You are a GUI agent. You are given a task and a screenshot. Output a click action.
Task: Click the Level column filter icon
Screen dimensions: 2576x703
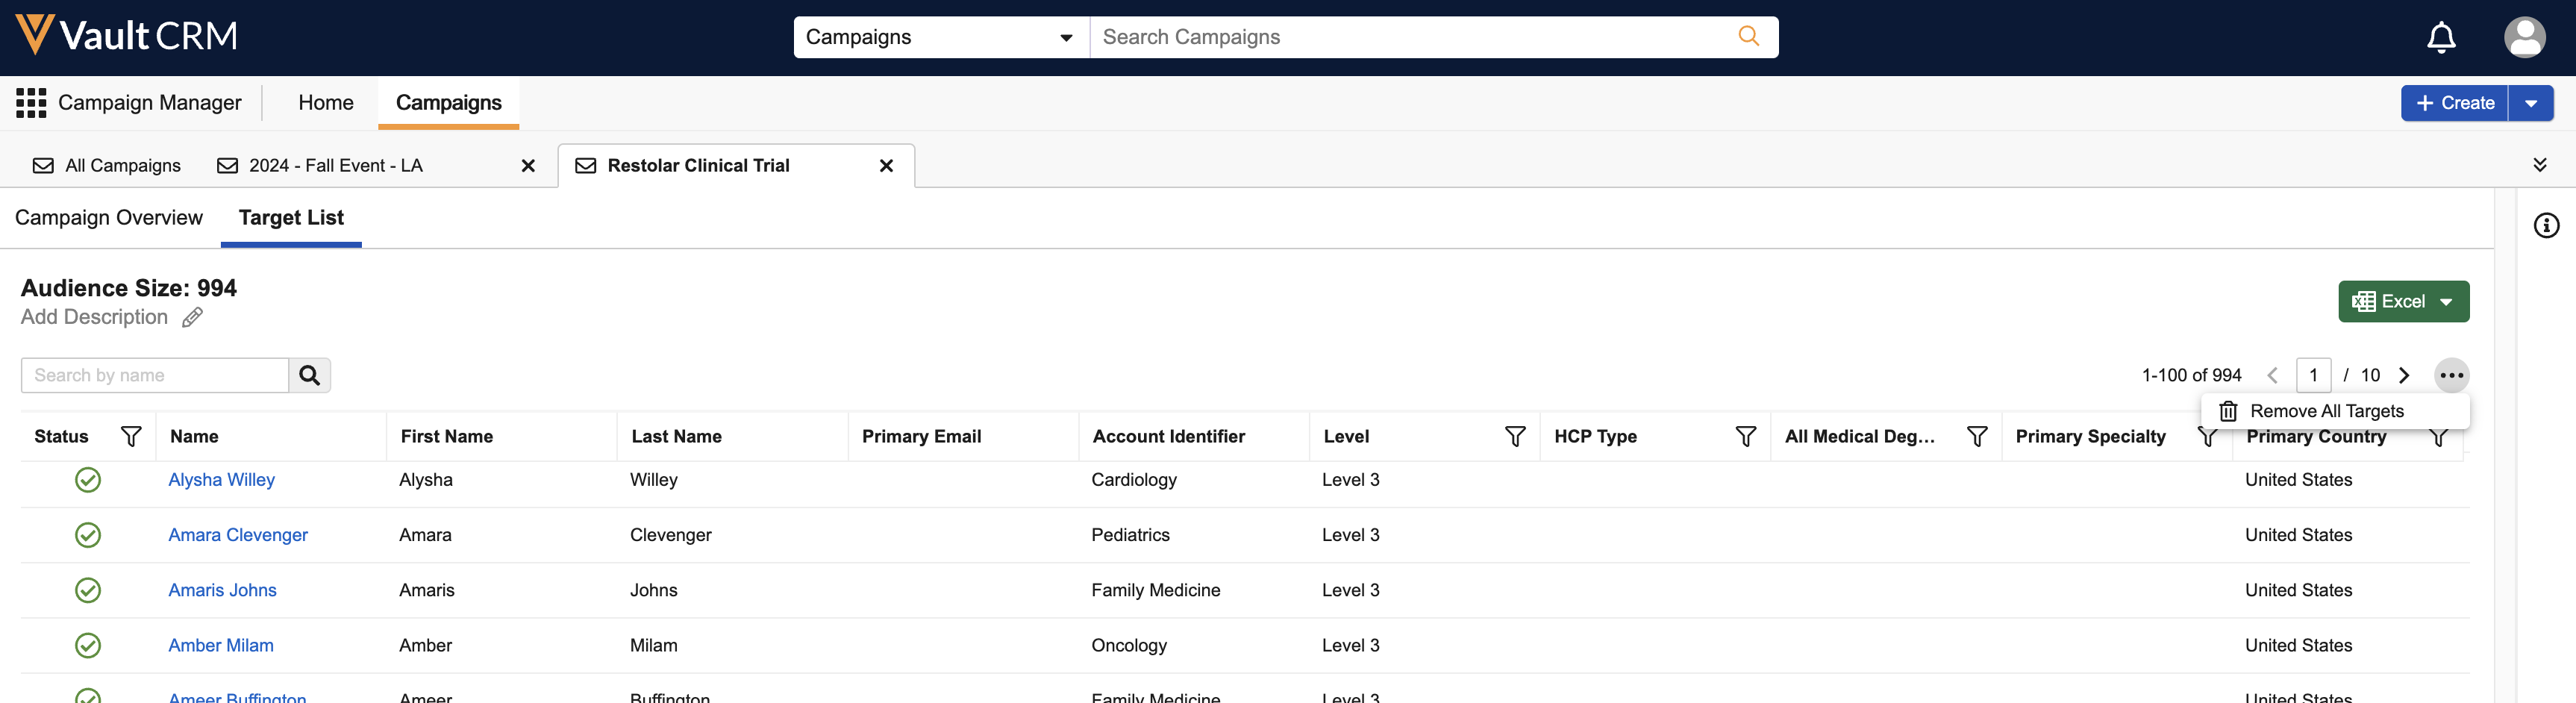pos(1515,437)
